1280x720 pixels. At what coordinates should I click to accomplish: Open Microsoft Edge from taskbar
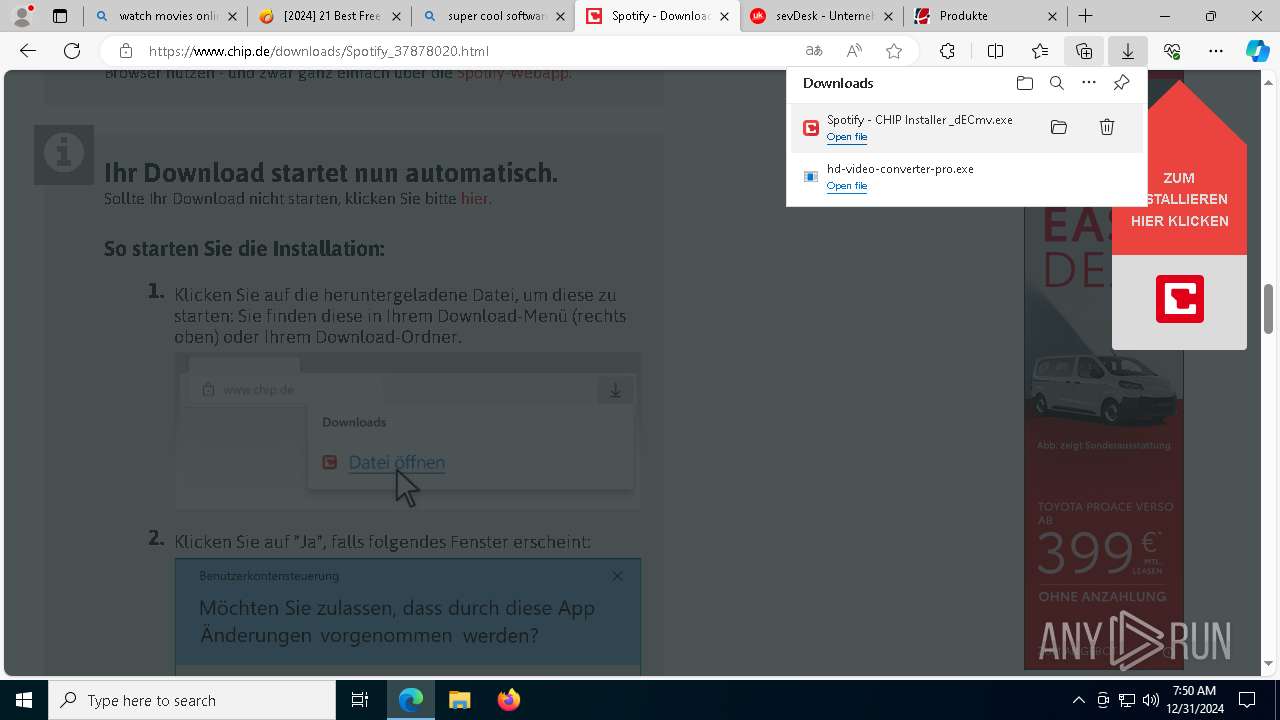[411, 700]
